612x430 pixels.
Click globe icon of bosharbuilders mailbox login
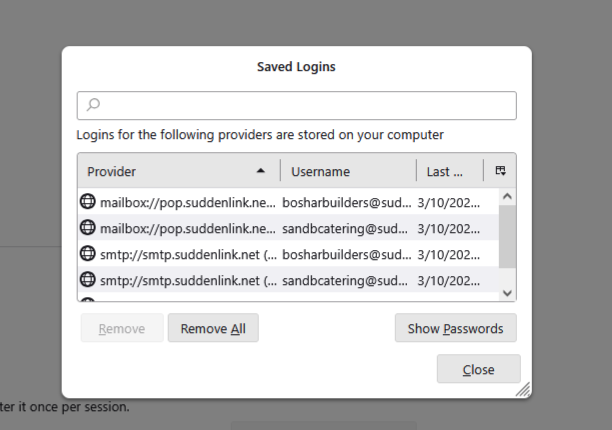[88, 201]
